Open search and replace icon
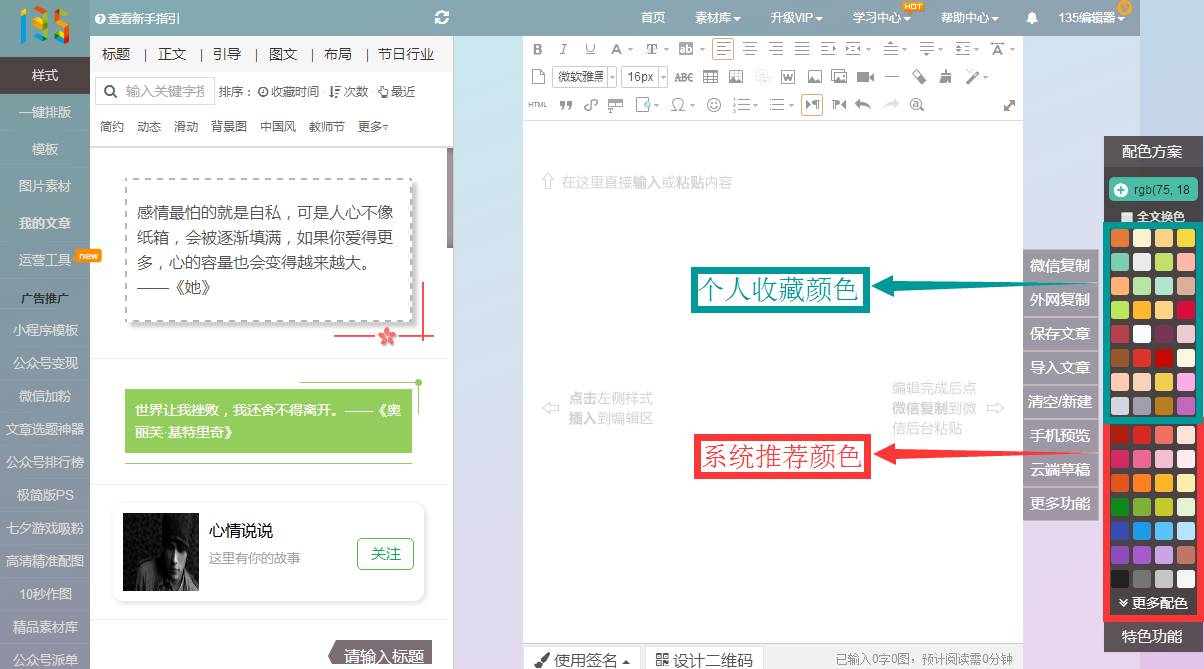Screen dimensions: 1204x669 point(917,105)
